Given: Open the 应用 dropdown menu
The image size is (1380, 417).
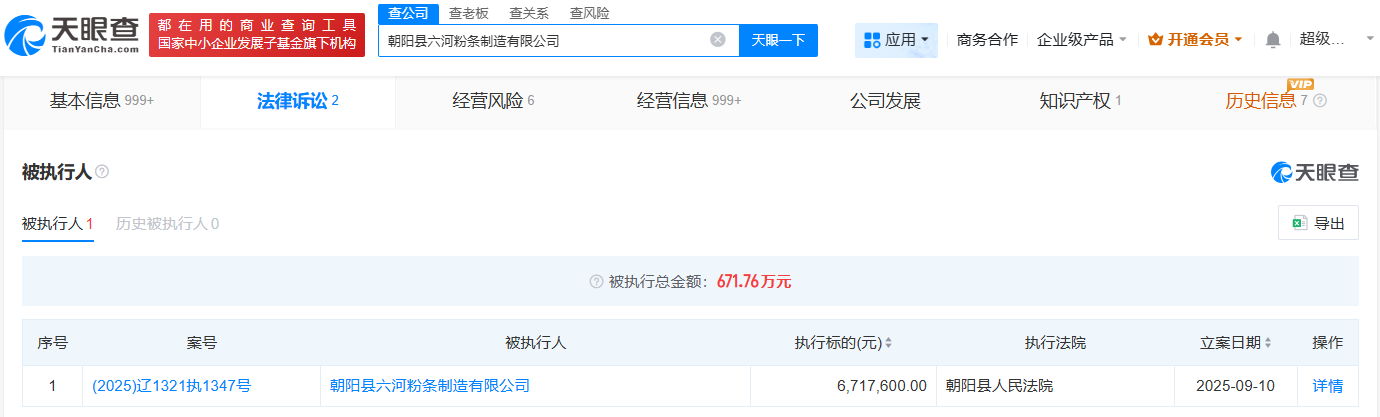Looking at the screenshot, I should pos(896,40).
